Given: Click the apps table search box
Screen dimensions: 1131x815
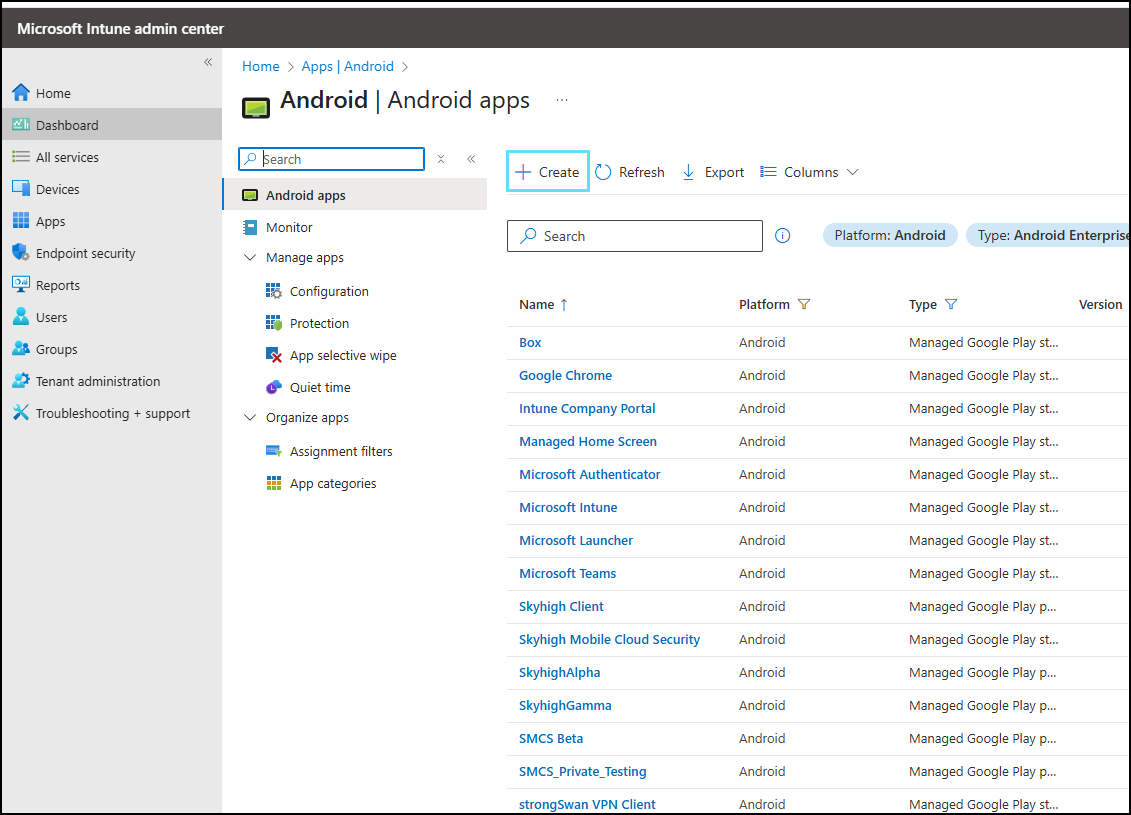Looking at the screenshot, I should coord(635,236).
